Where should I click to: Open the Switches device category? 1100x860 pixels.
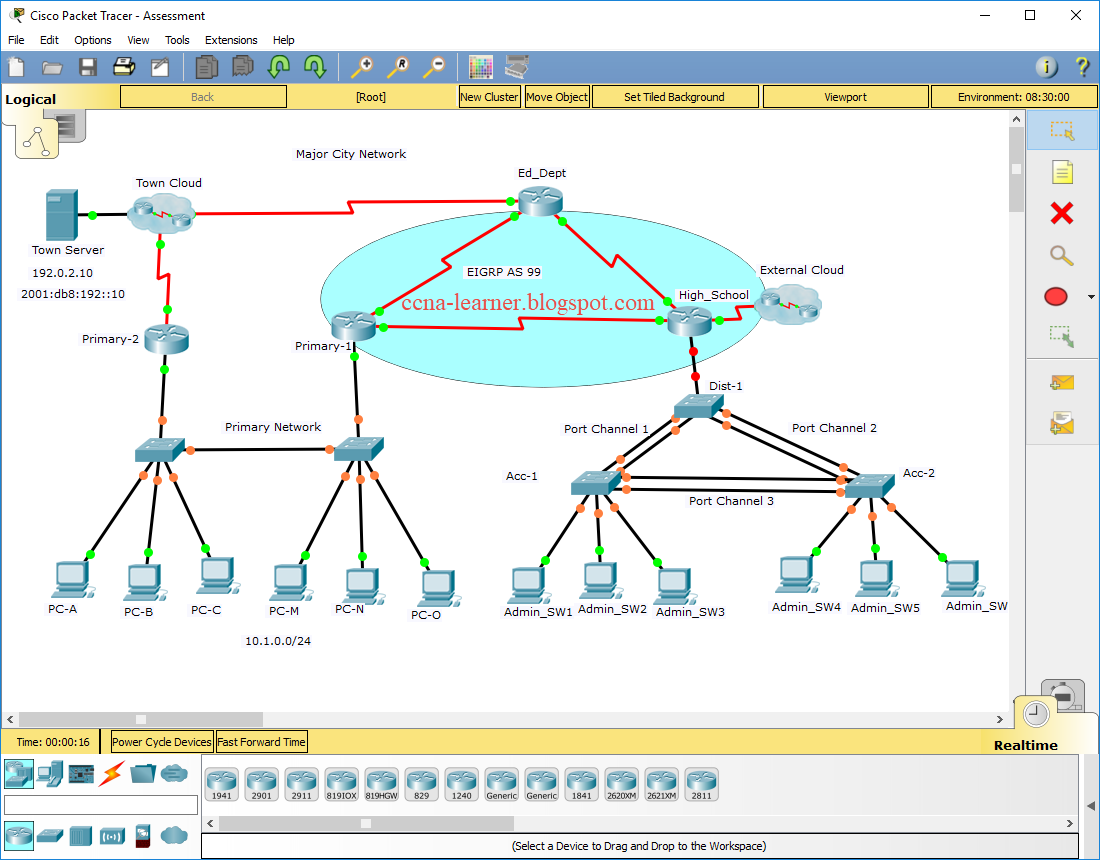(x=48, y=836)
